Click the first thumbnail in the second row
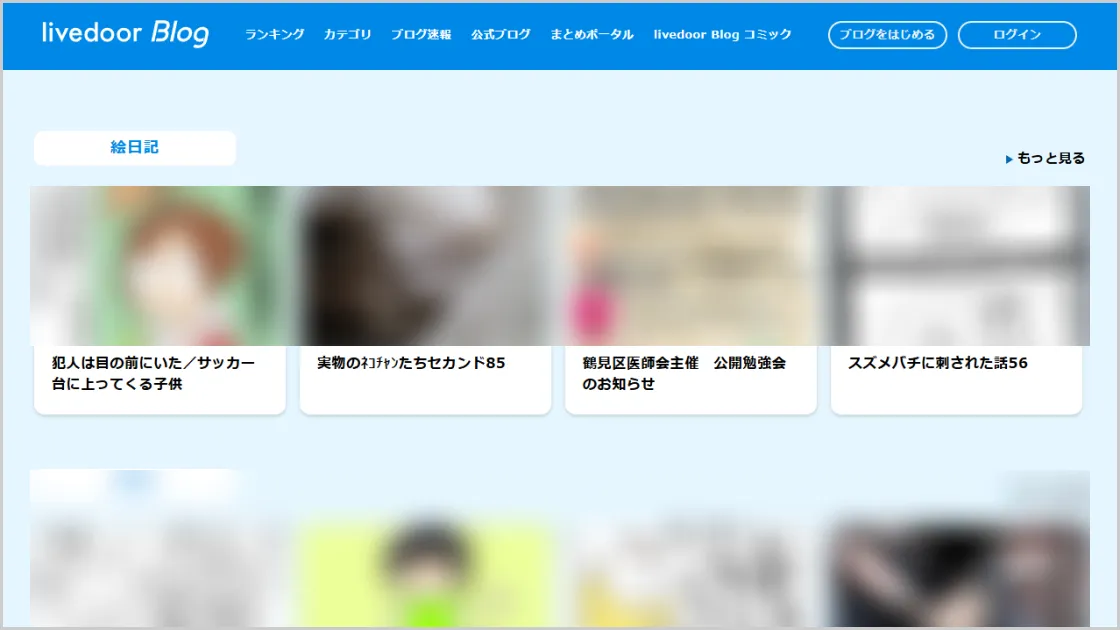Screen dimensions: 1120x630 coord(159,550)
